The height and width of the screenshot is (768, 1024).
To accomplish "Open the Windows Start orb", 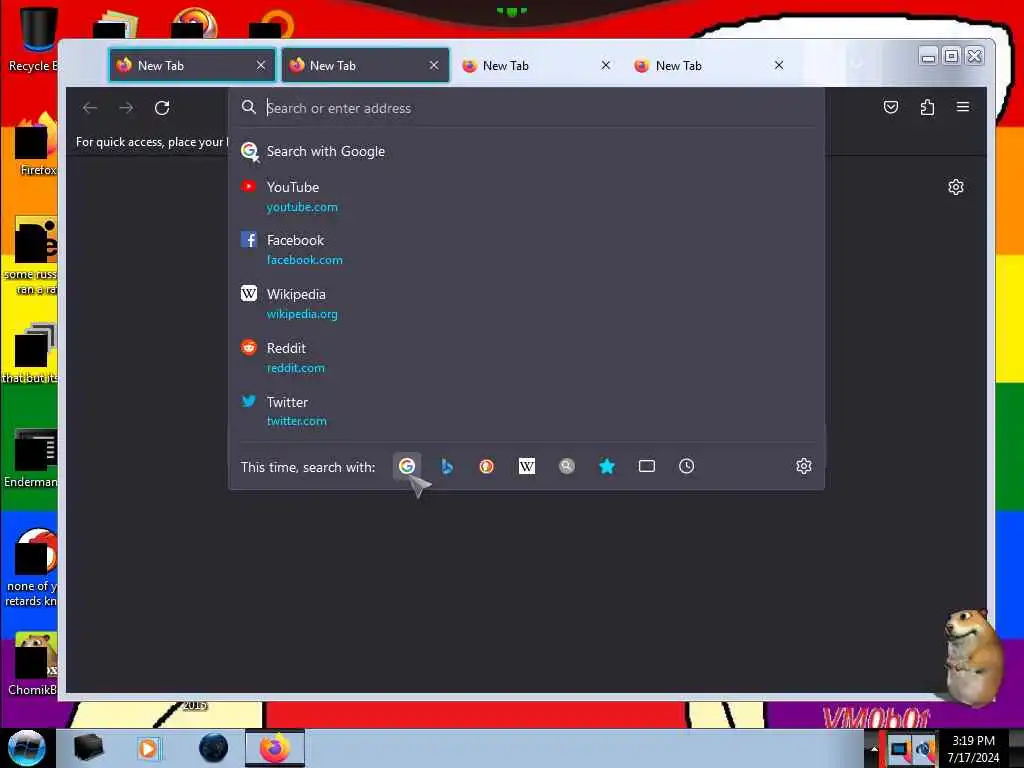I will coord(27,748).
